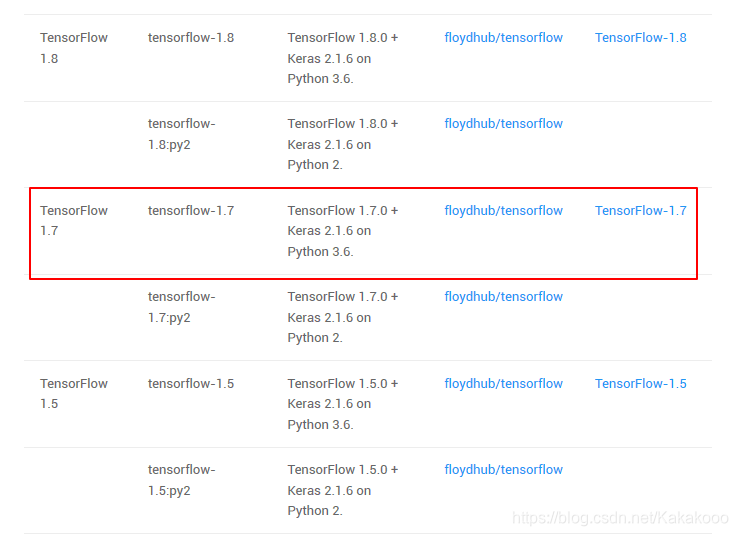Select the 'TensorFlow 1.5' cell text
Image resolution: width=738 pixels, height=536 pixels.
coord(74,394)
